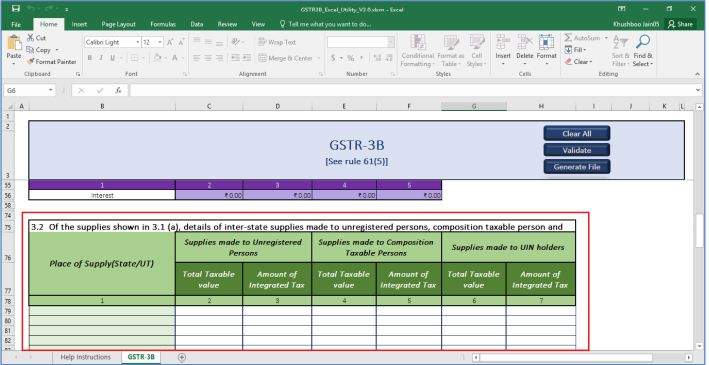Image resolution: width=709 pixels, height=365 pixels.
Task: Click the Clear All button
Action: click(x=577, y=133)
